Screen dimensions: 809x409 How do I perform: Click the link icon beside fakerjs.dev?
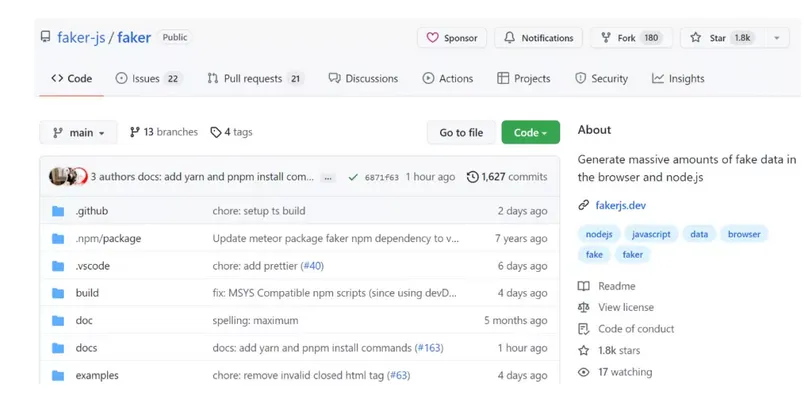click(x=584, y=205)
